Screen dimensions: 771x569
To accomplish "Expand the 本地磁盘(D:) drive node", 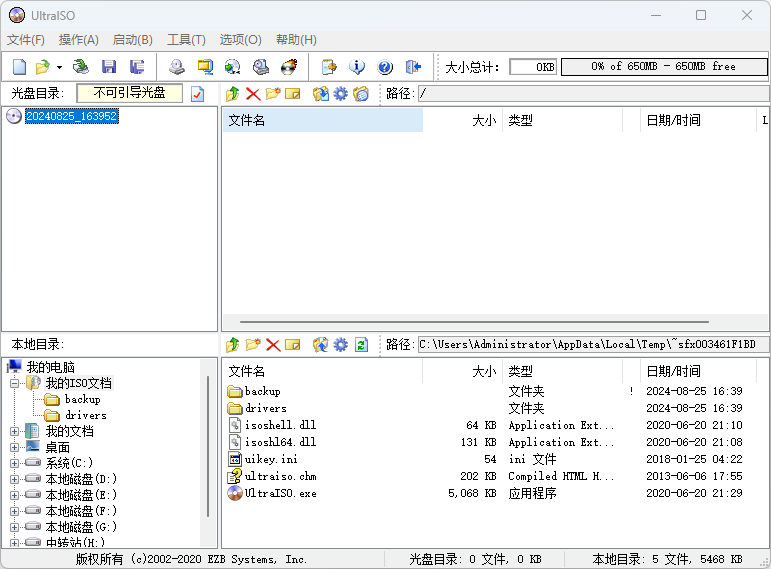I will (x=15, y=479).
